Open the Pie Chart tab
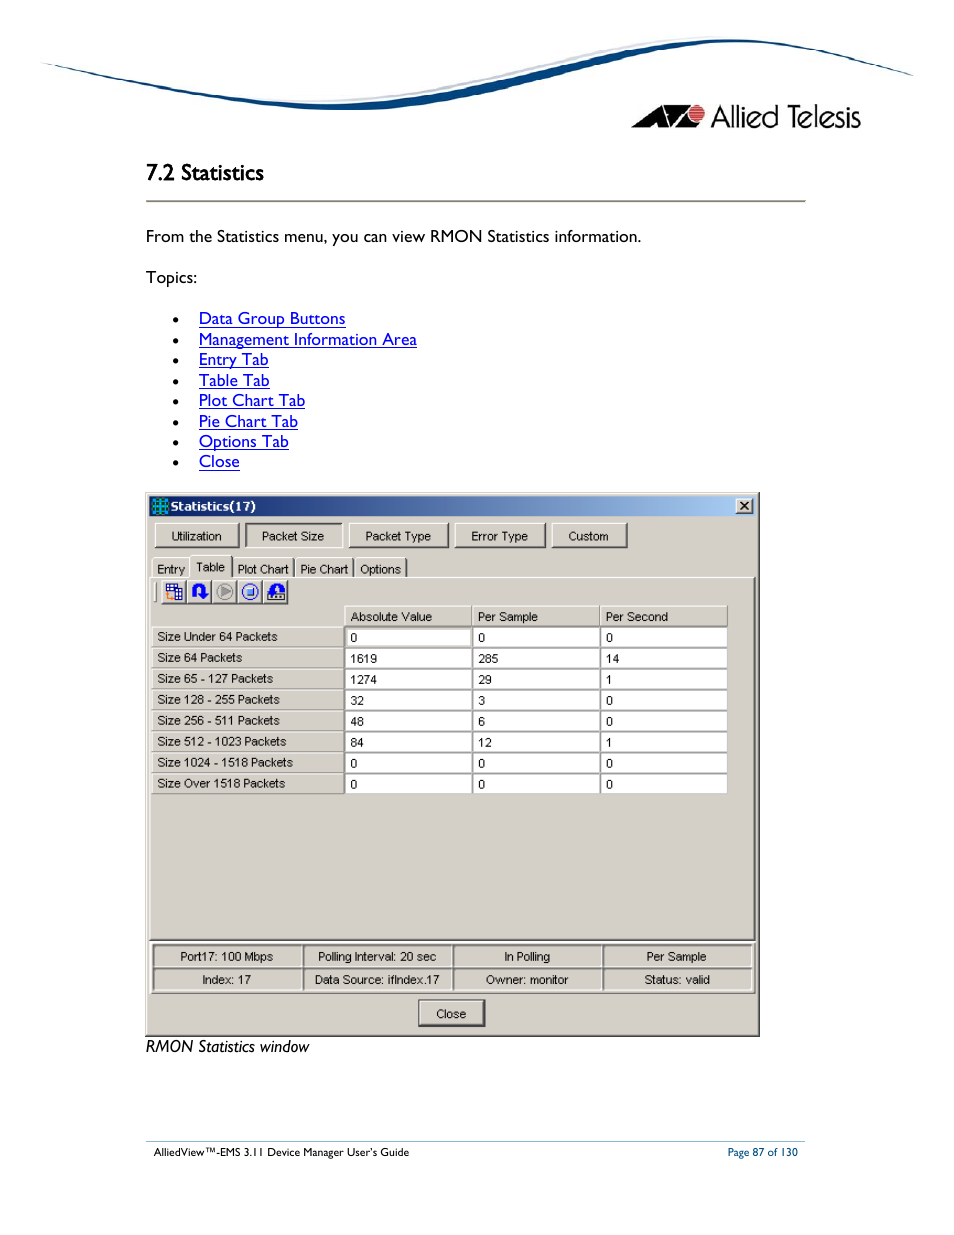 [x=324, y=569]
